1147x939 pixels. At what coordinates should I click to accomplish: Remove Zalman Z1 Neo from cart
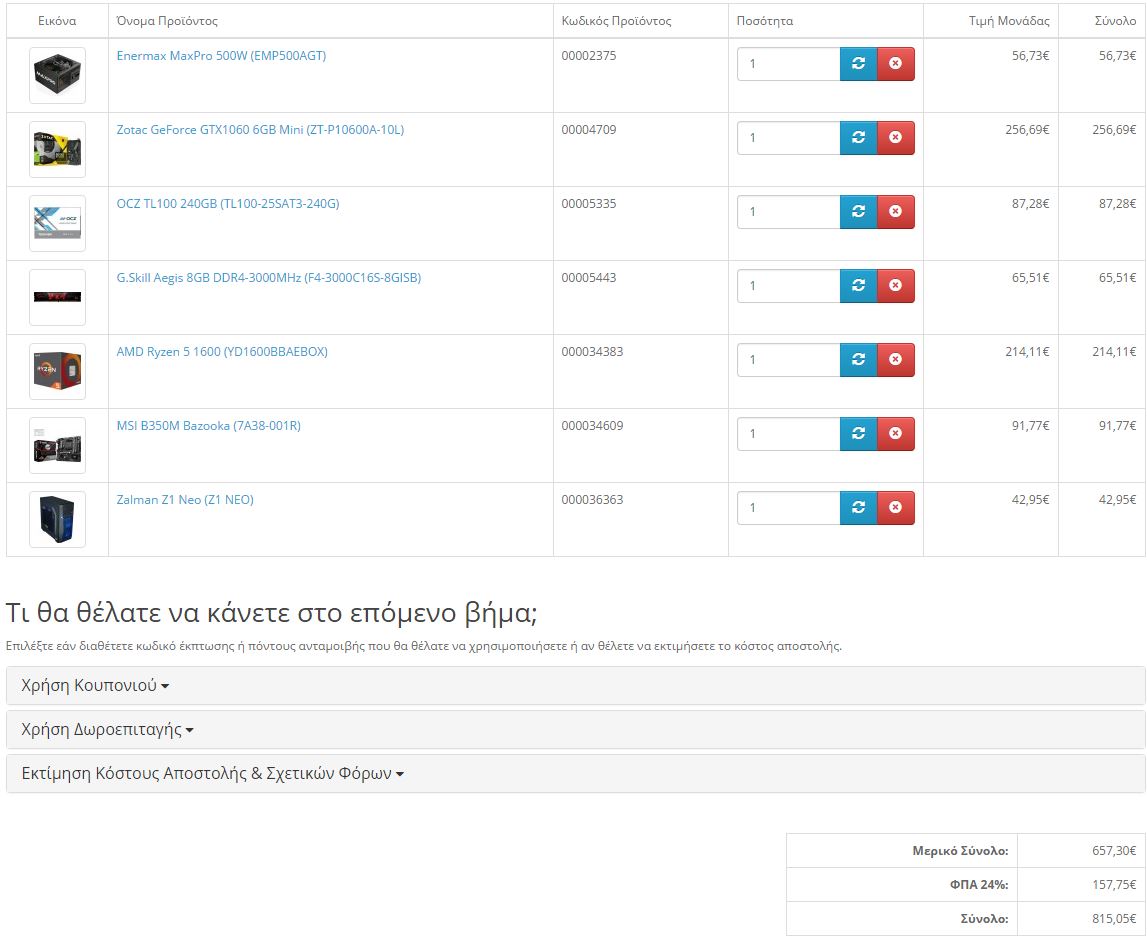click(x=895, y=508)
